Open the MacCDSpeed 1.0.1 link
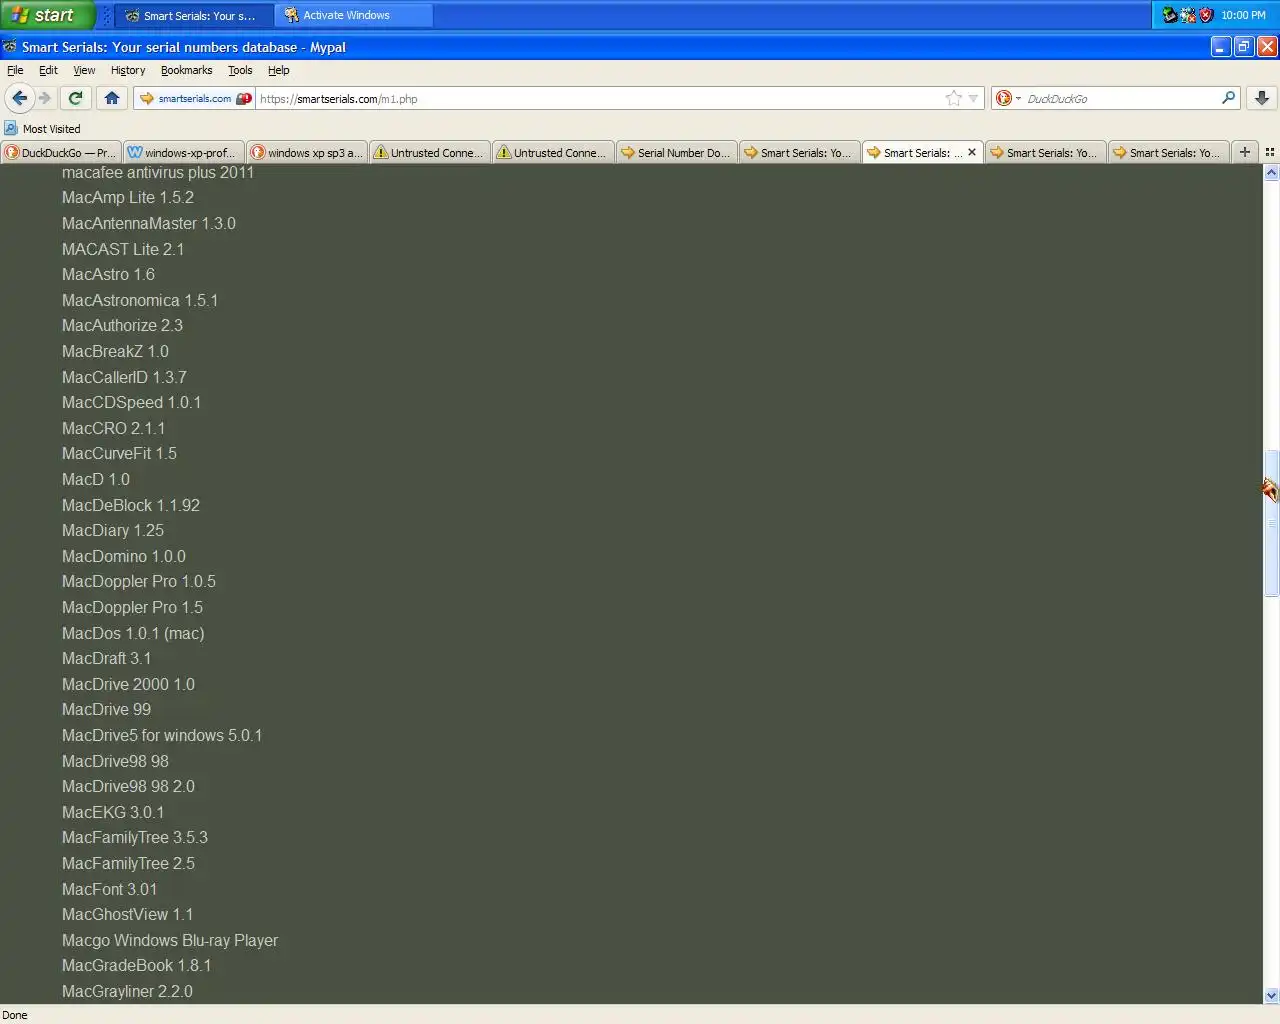This screenshot has height=1024, width=1280. click(132, 403)
